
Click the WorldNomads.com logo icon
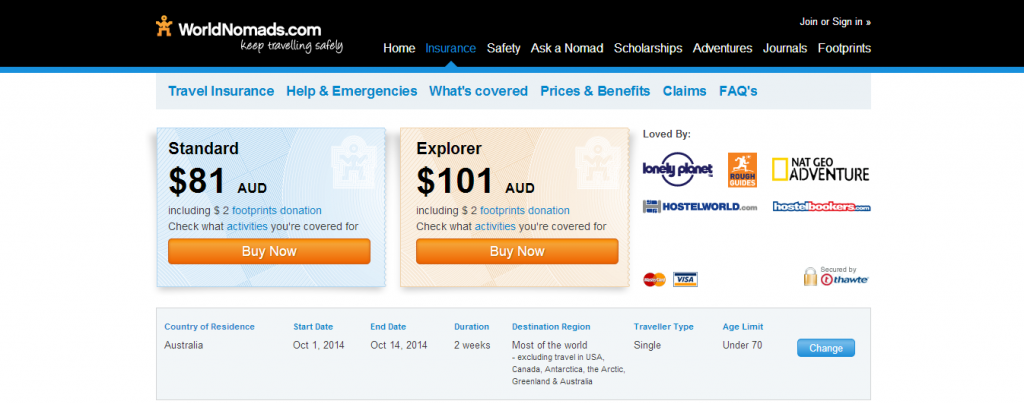[164, 27]
